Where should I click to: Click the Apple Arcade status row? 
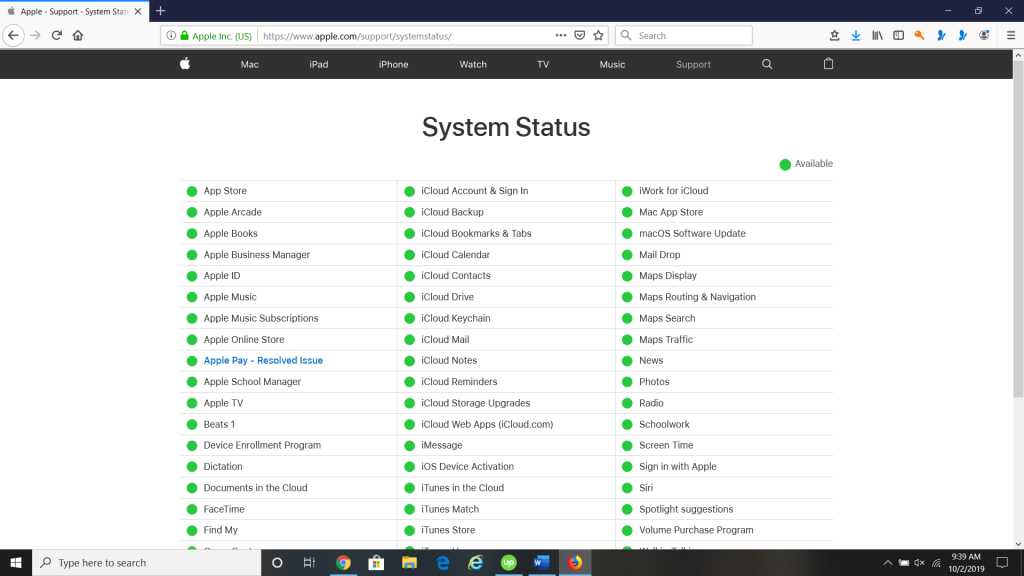(x=288, y=212)
